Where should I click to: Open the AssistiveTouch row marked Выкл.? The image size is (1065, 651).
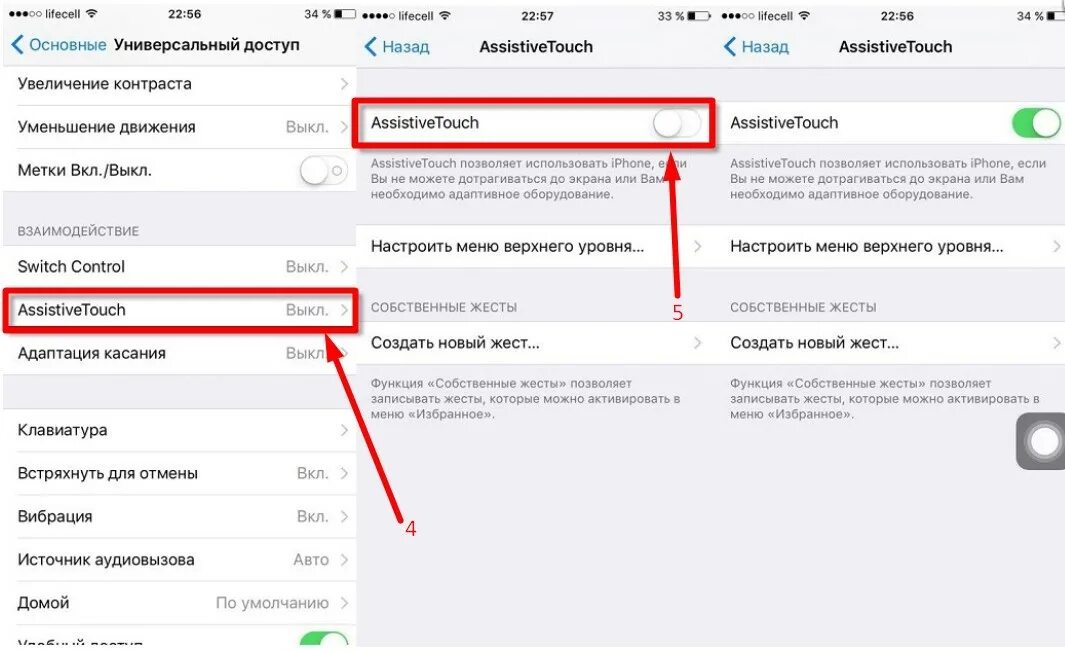point(180,310)
